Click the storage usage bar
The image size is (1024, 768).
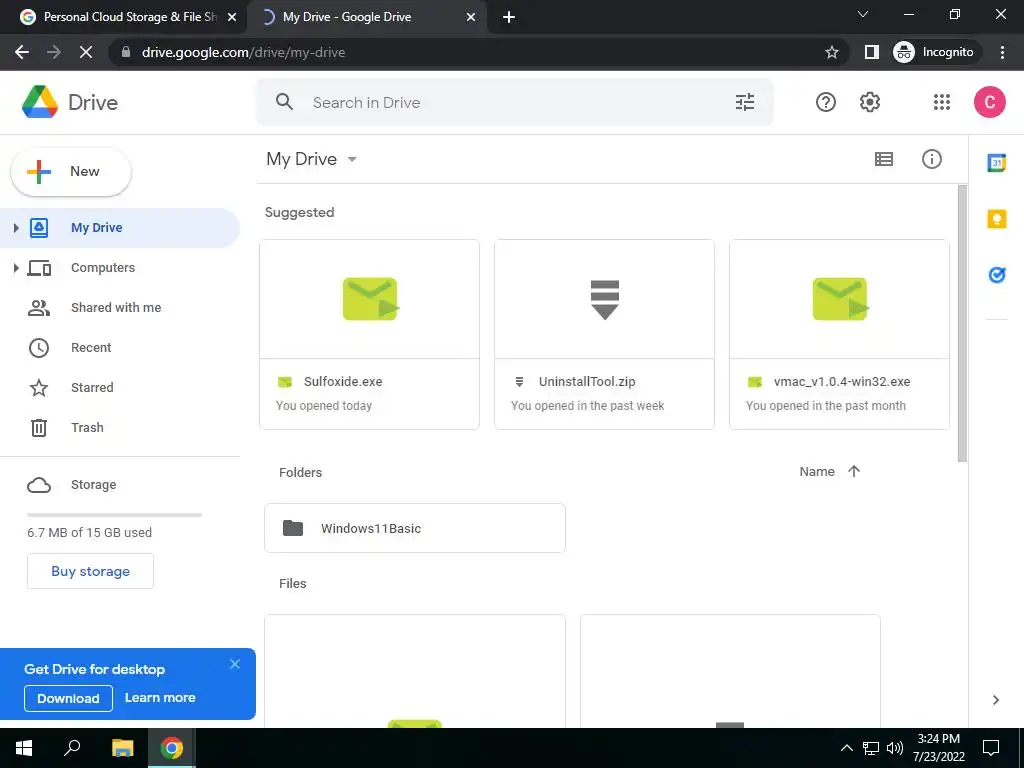click(x=114, y=515)
